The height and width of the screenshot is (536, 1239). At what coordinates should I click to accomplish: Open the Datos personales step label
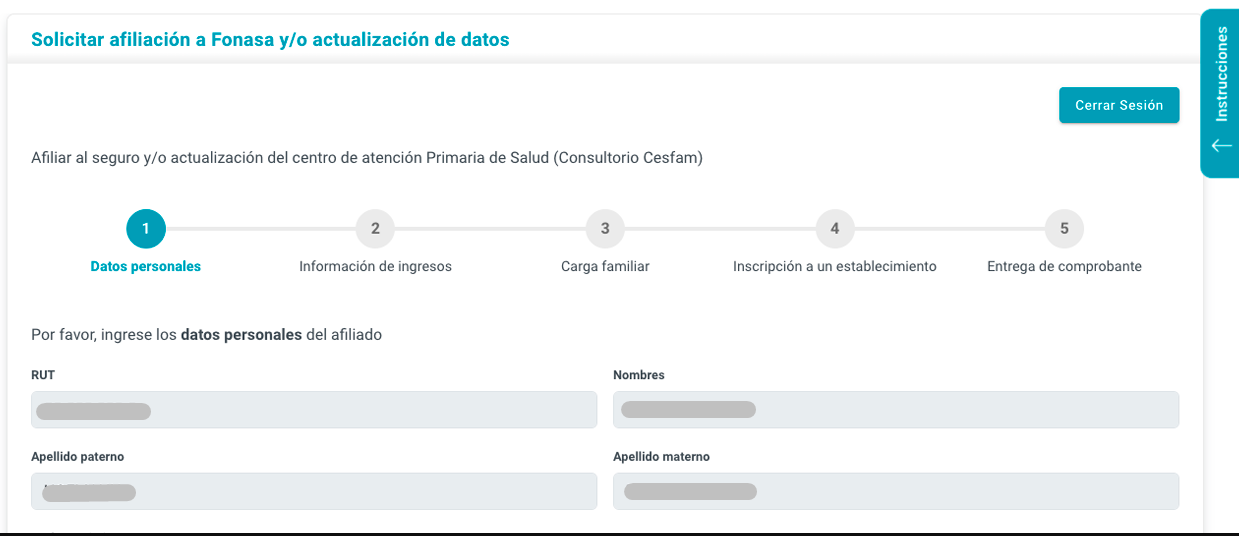click(x=146, y=267)
